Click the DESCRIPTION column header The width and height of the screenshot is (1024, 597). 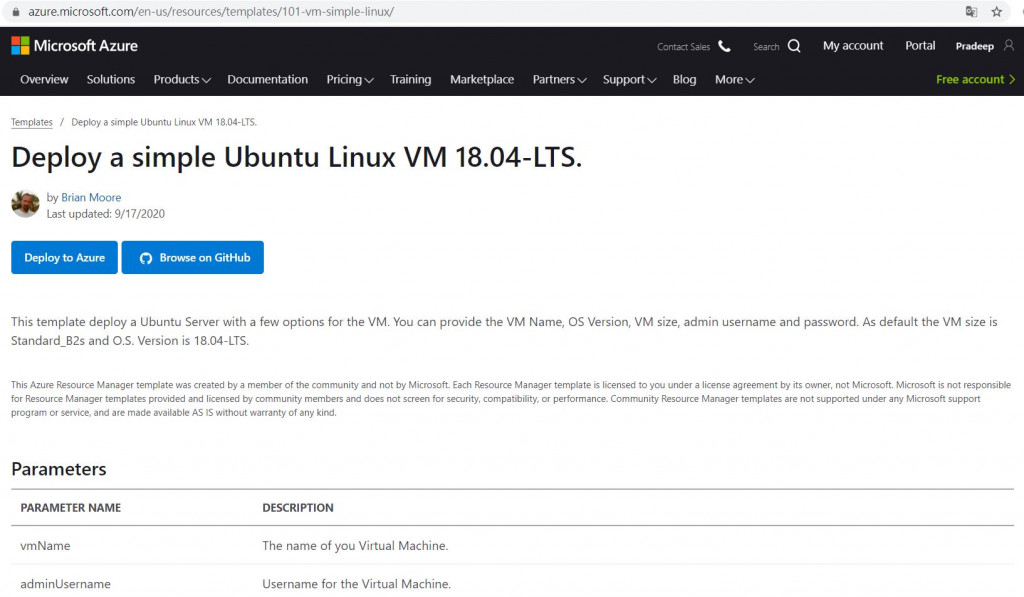tap(298, 508)
